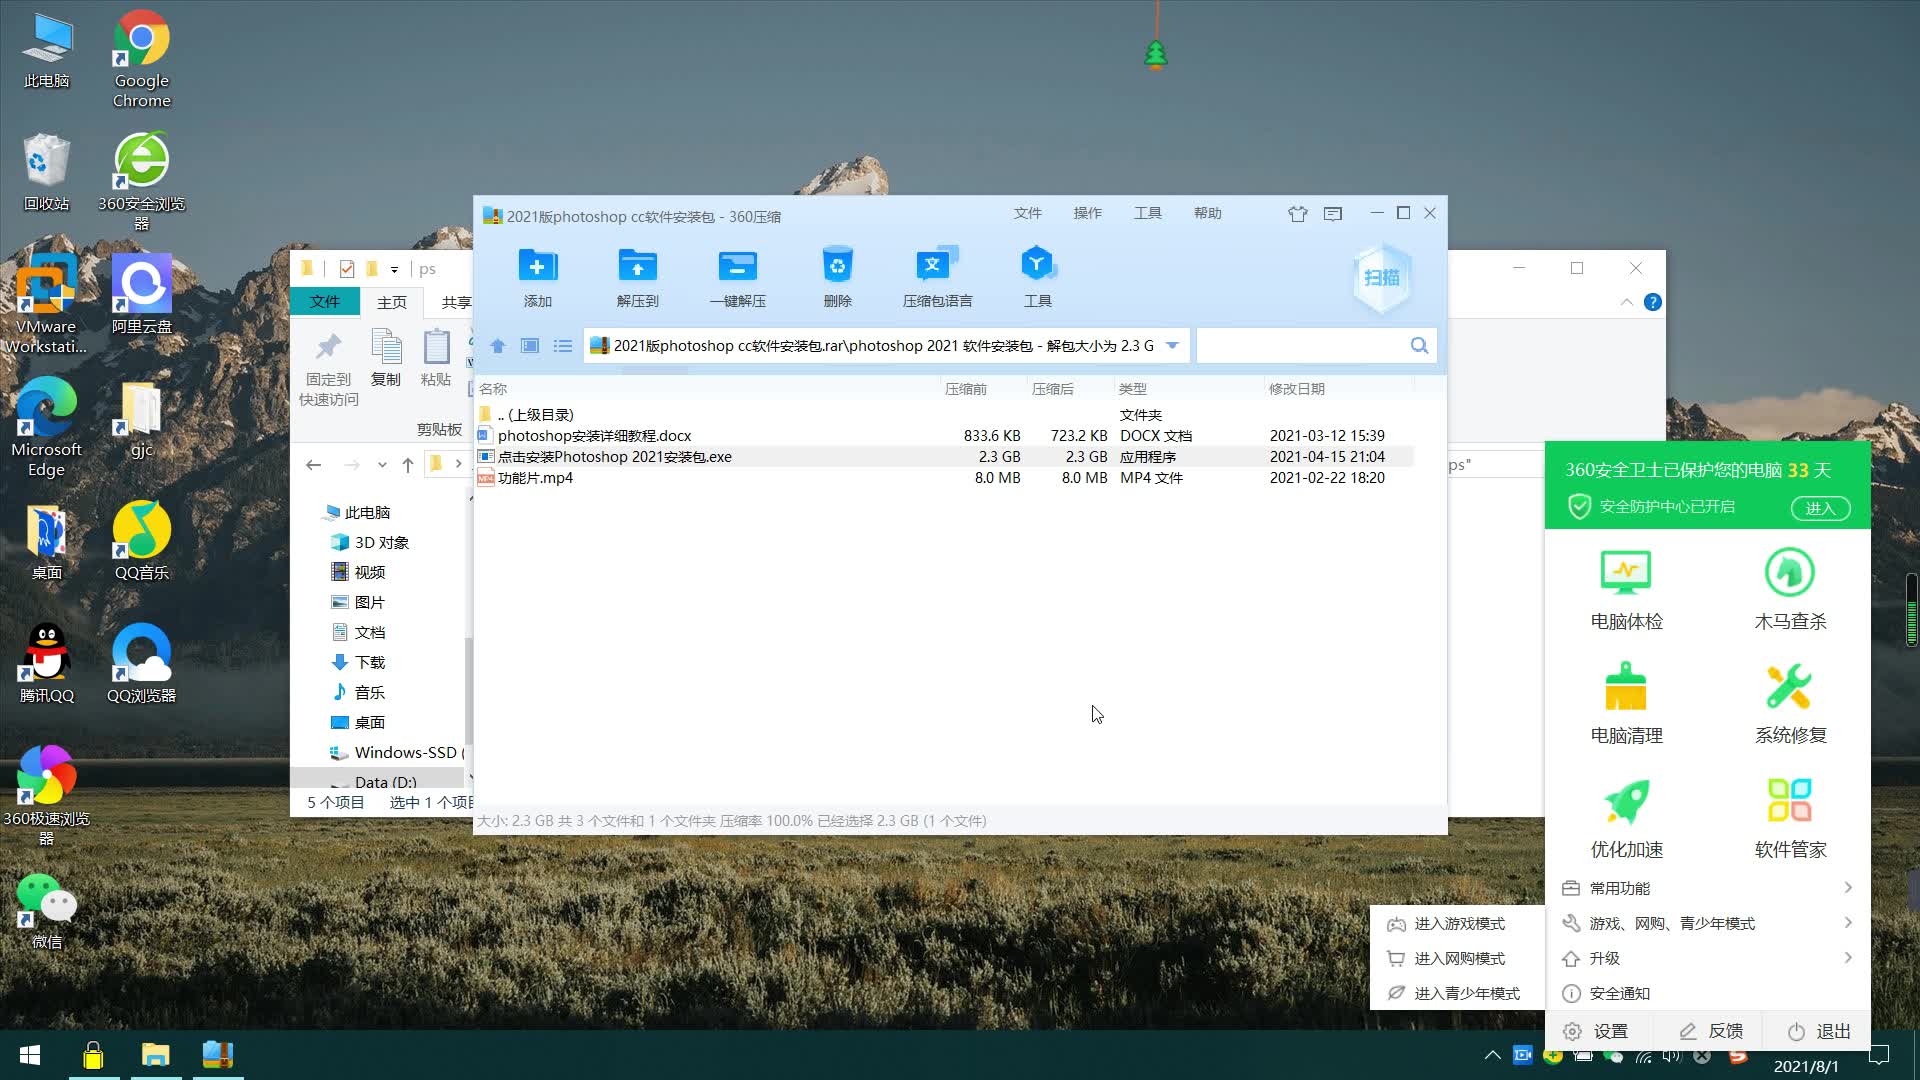Screen dimensions: 1920x1080
Task: Open Google Chrome desktop shortcut
Action: tap(141, 59)
